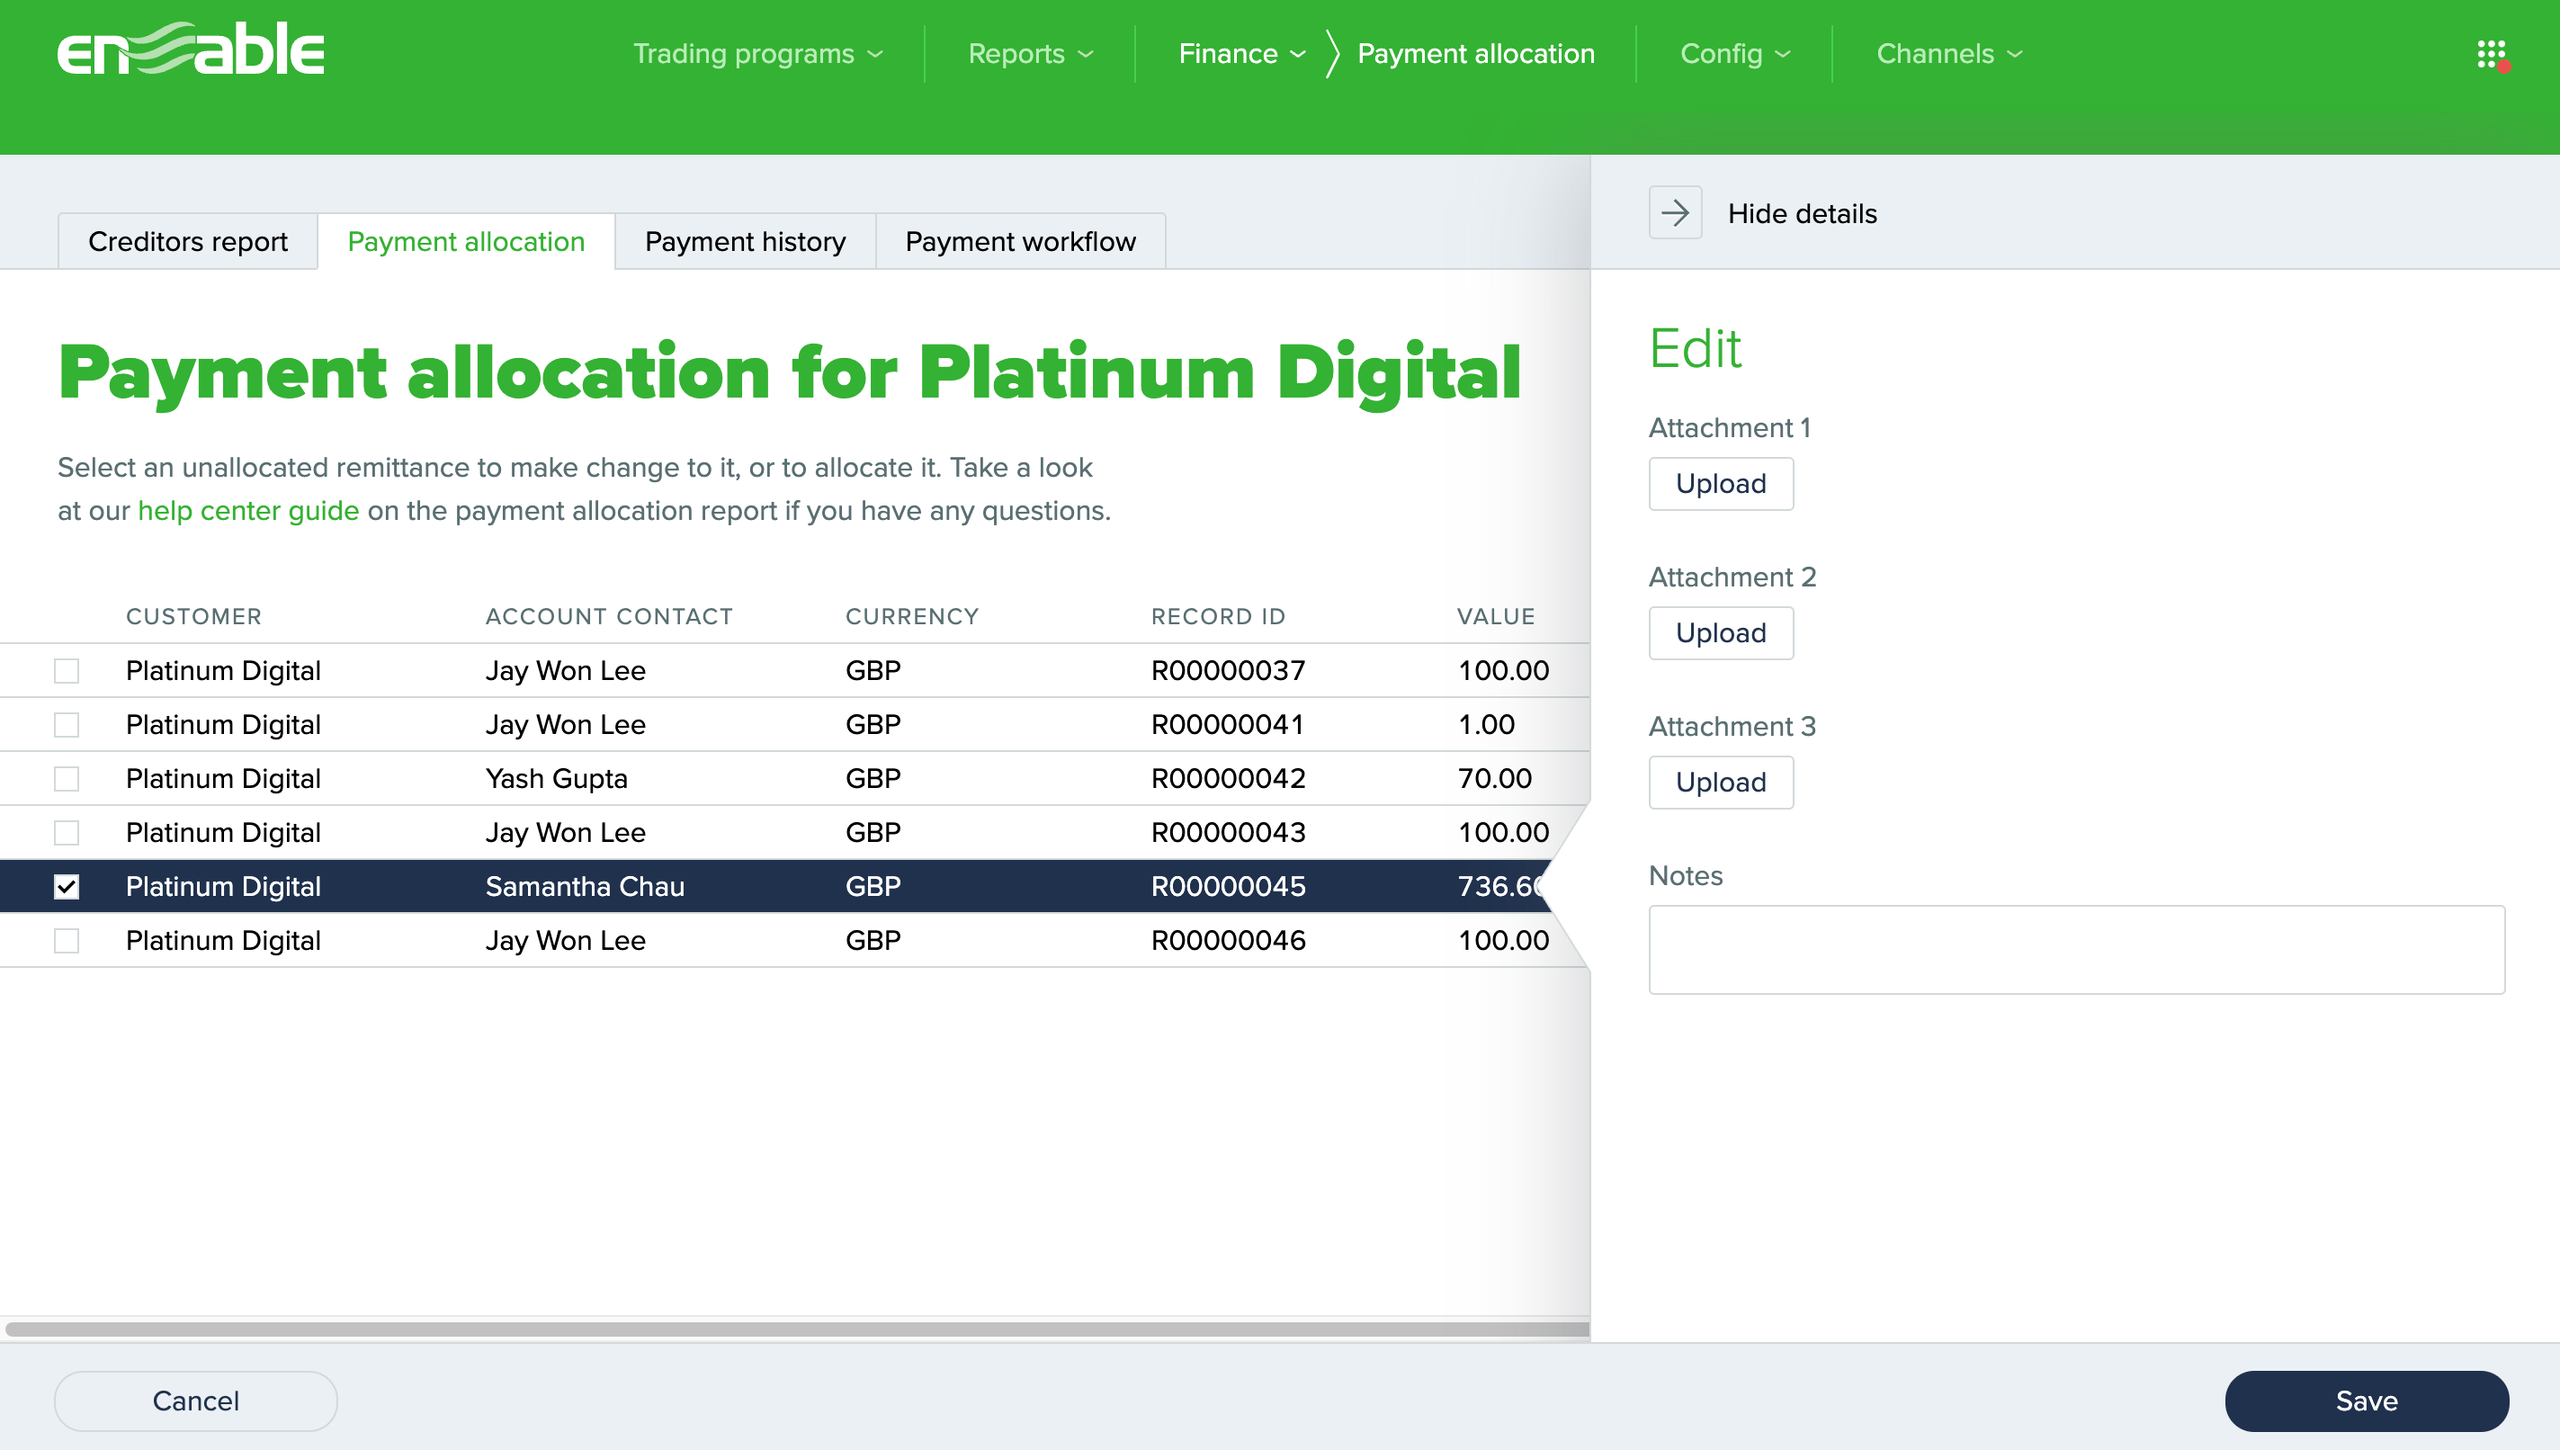Screen dimensions: 2560x1450
Task: Upload a file for Attachment 2
Action: (x=1721, y=633)
